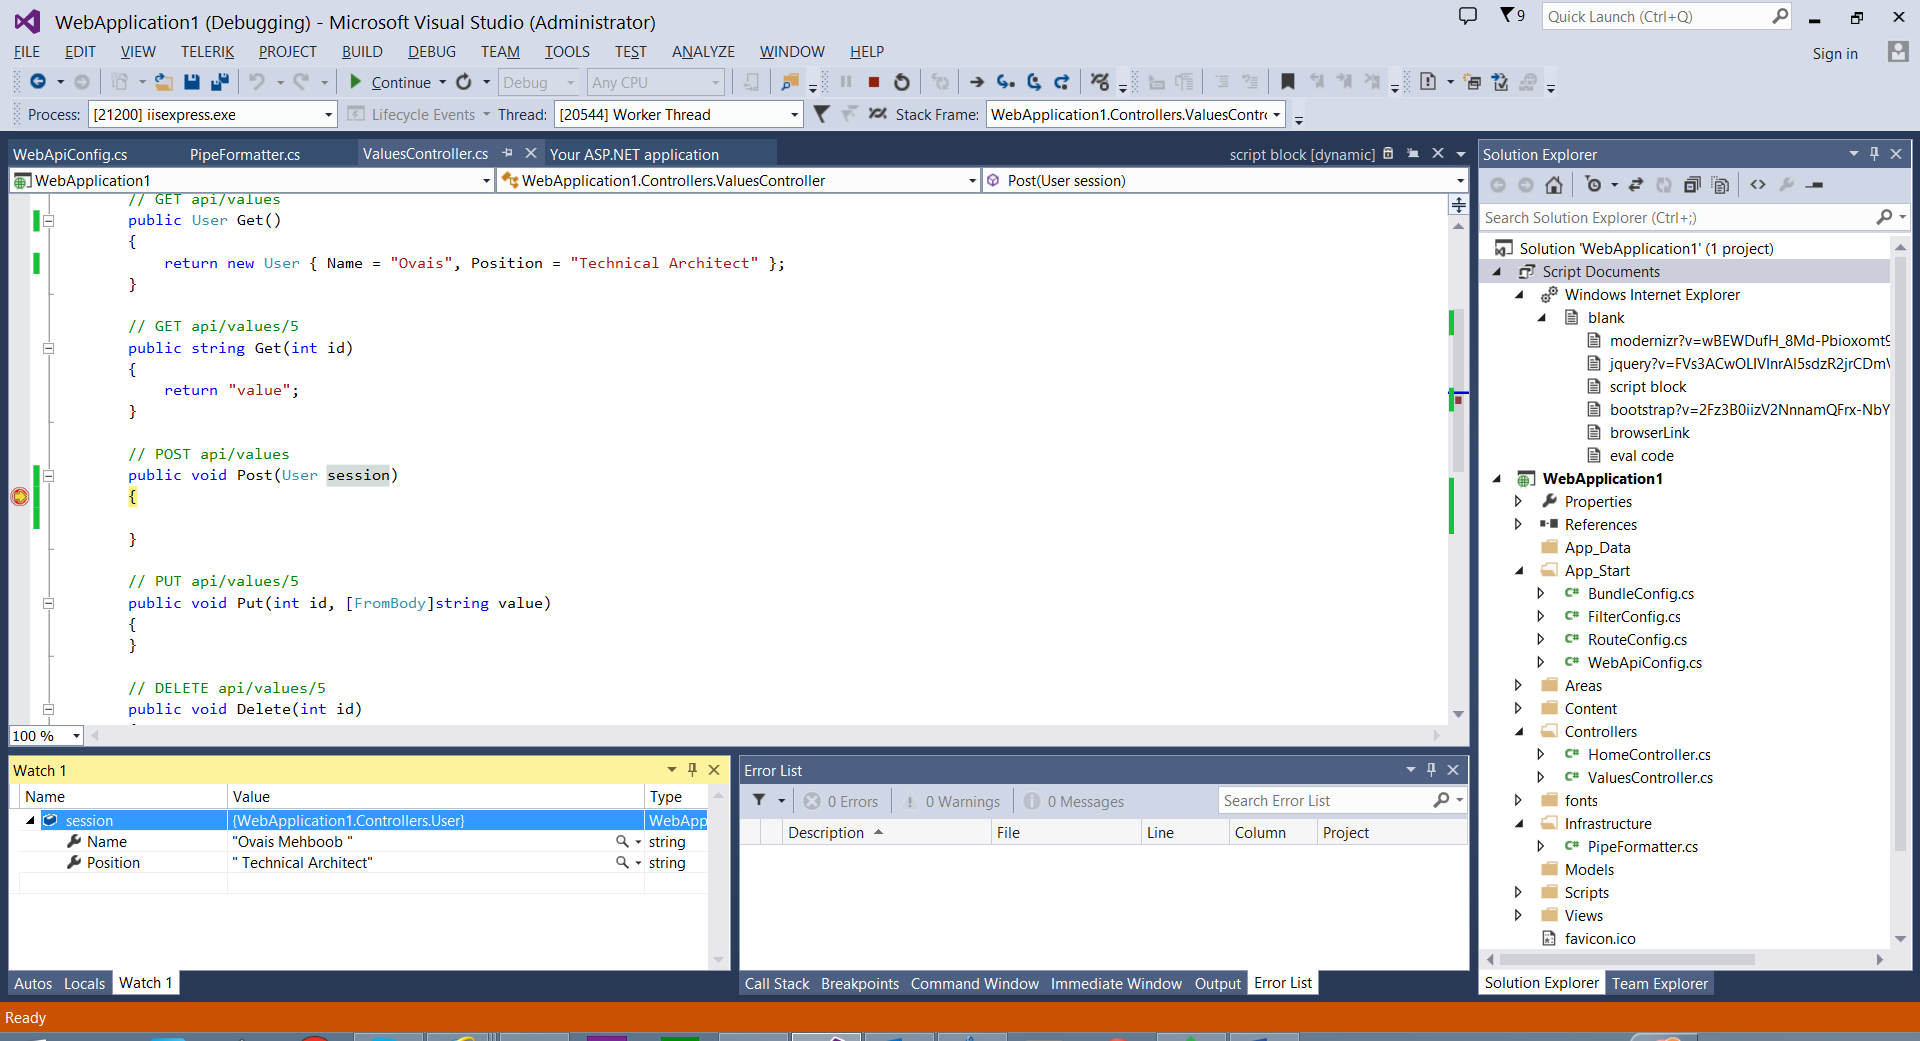Restart debugging with the circular arrow icon
The width and height of the screenshot is (1920, 1041).
[902, 82]
